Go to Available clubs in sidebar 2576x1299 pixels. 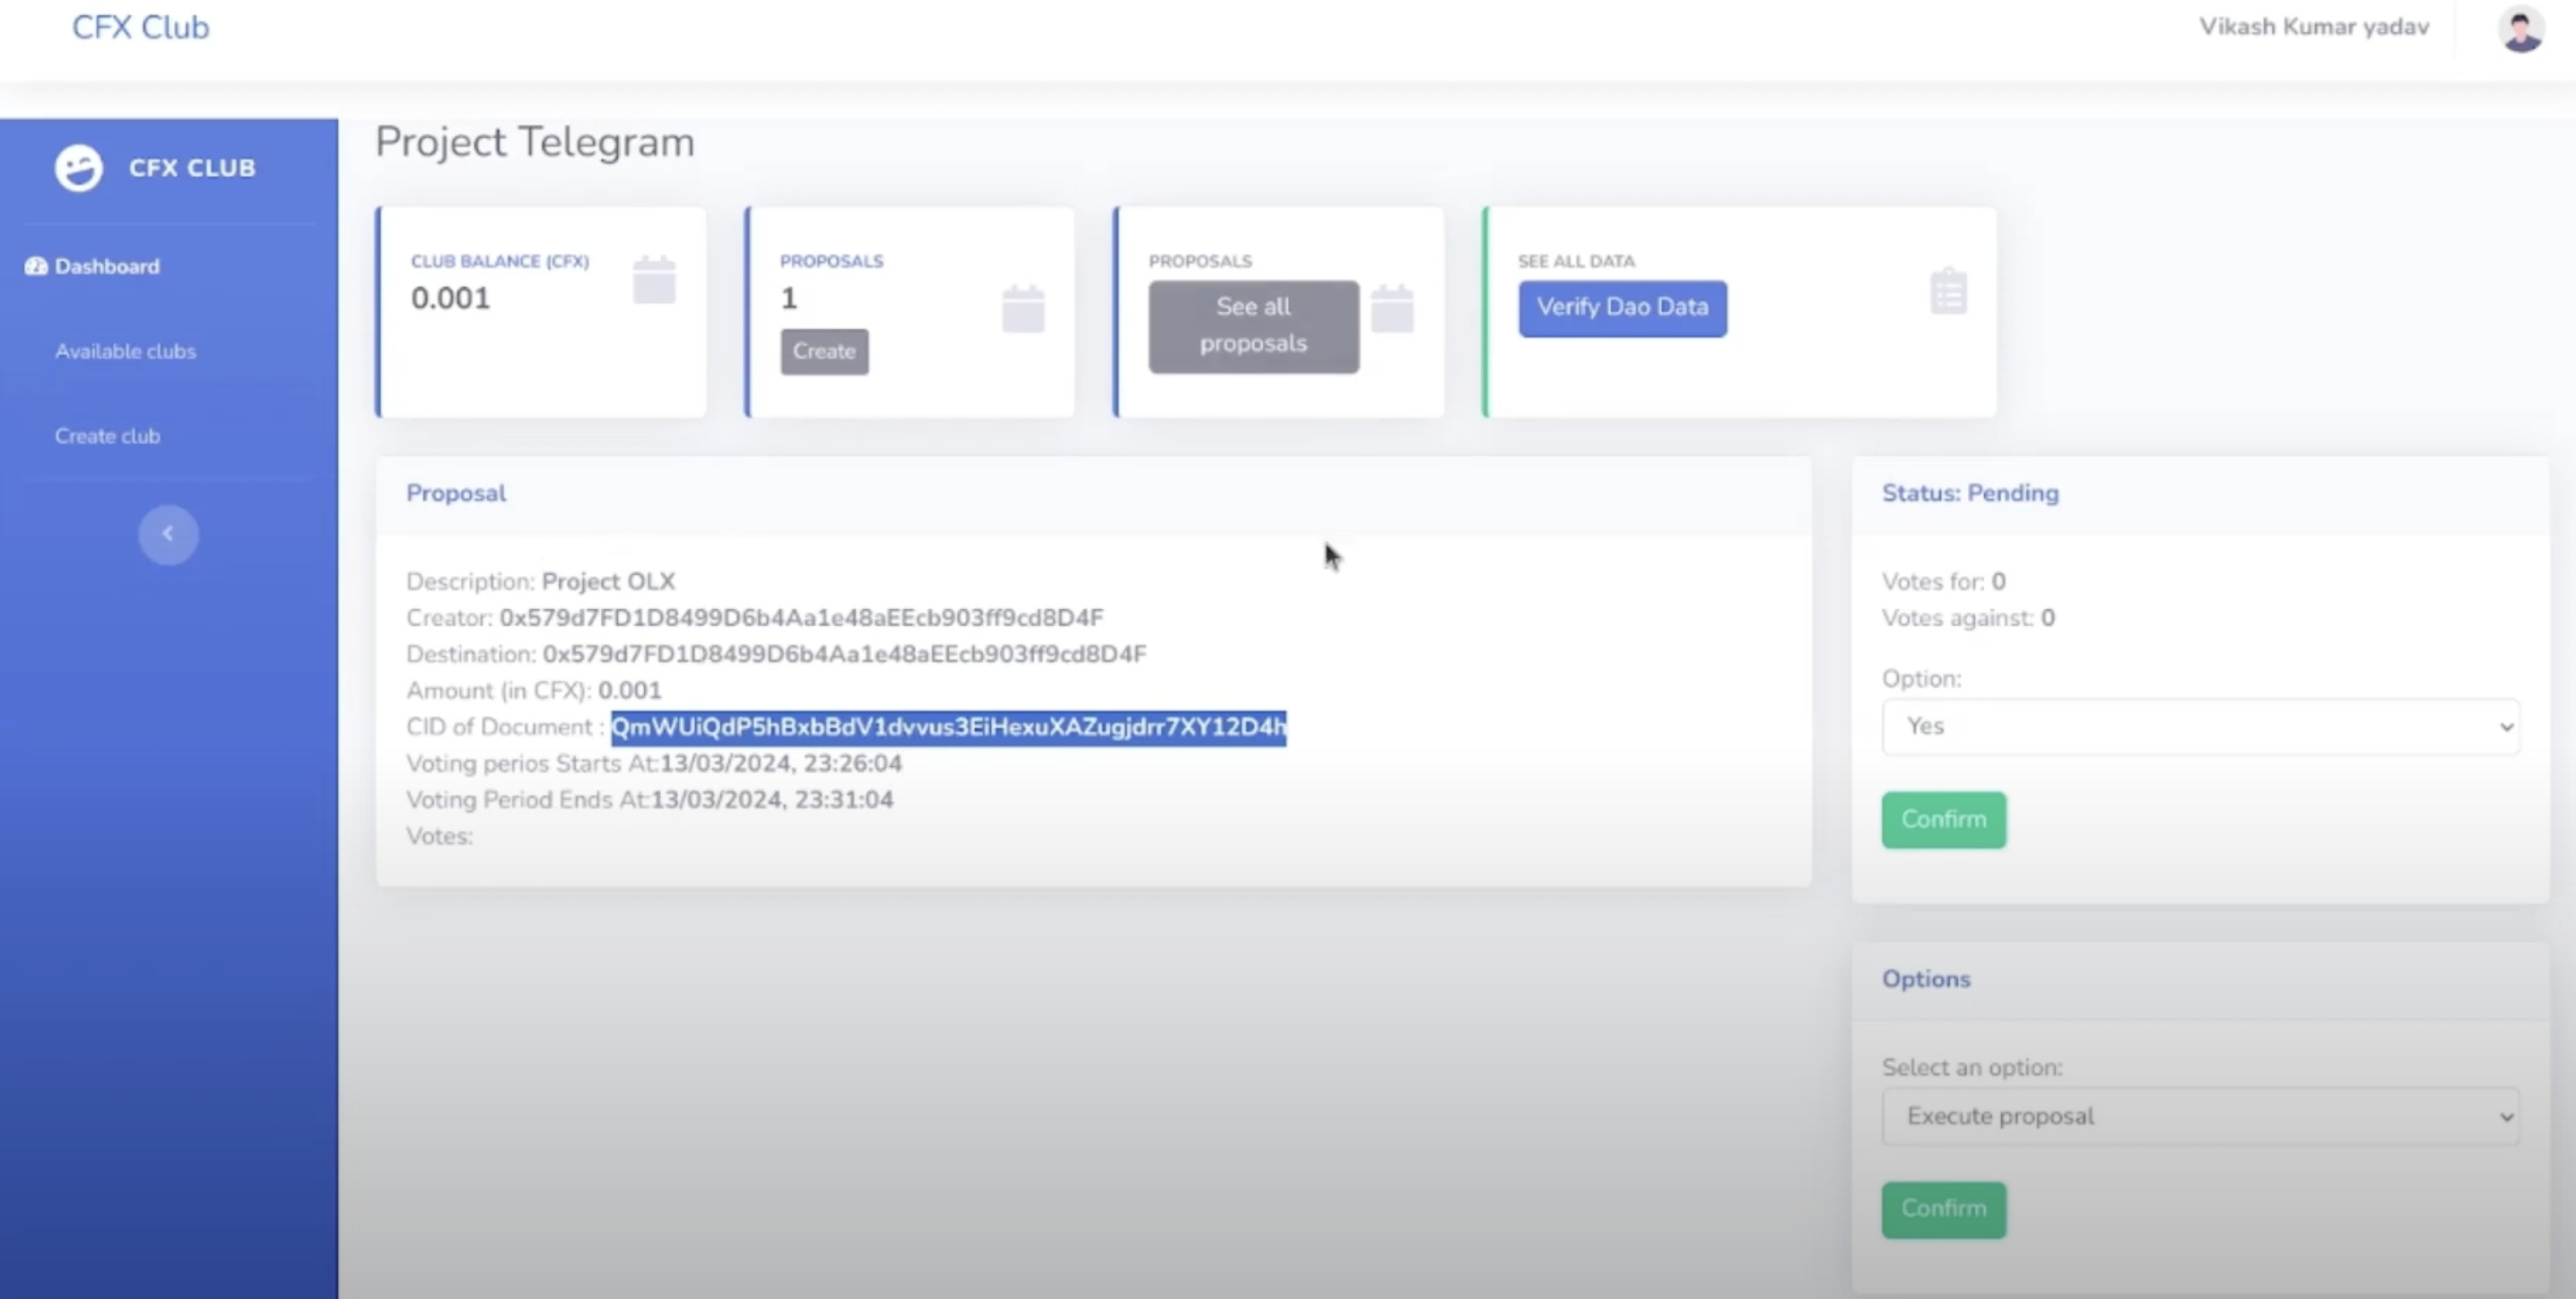coord(125,351)
